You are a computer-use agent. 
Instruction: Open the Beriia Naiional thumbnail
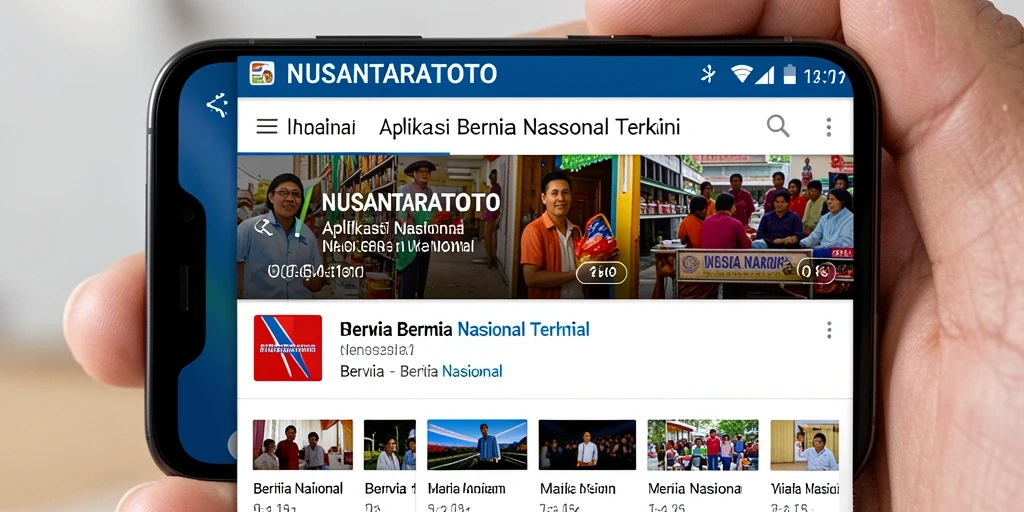pyautogui.click(x=302, y=445)
